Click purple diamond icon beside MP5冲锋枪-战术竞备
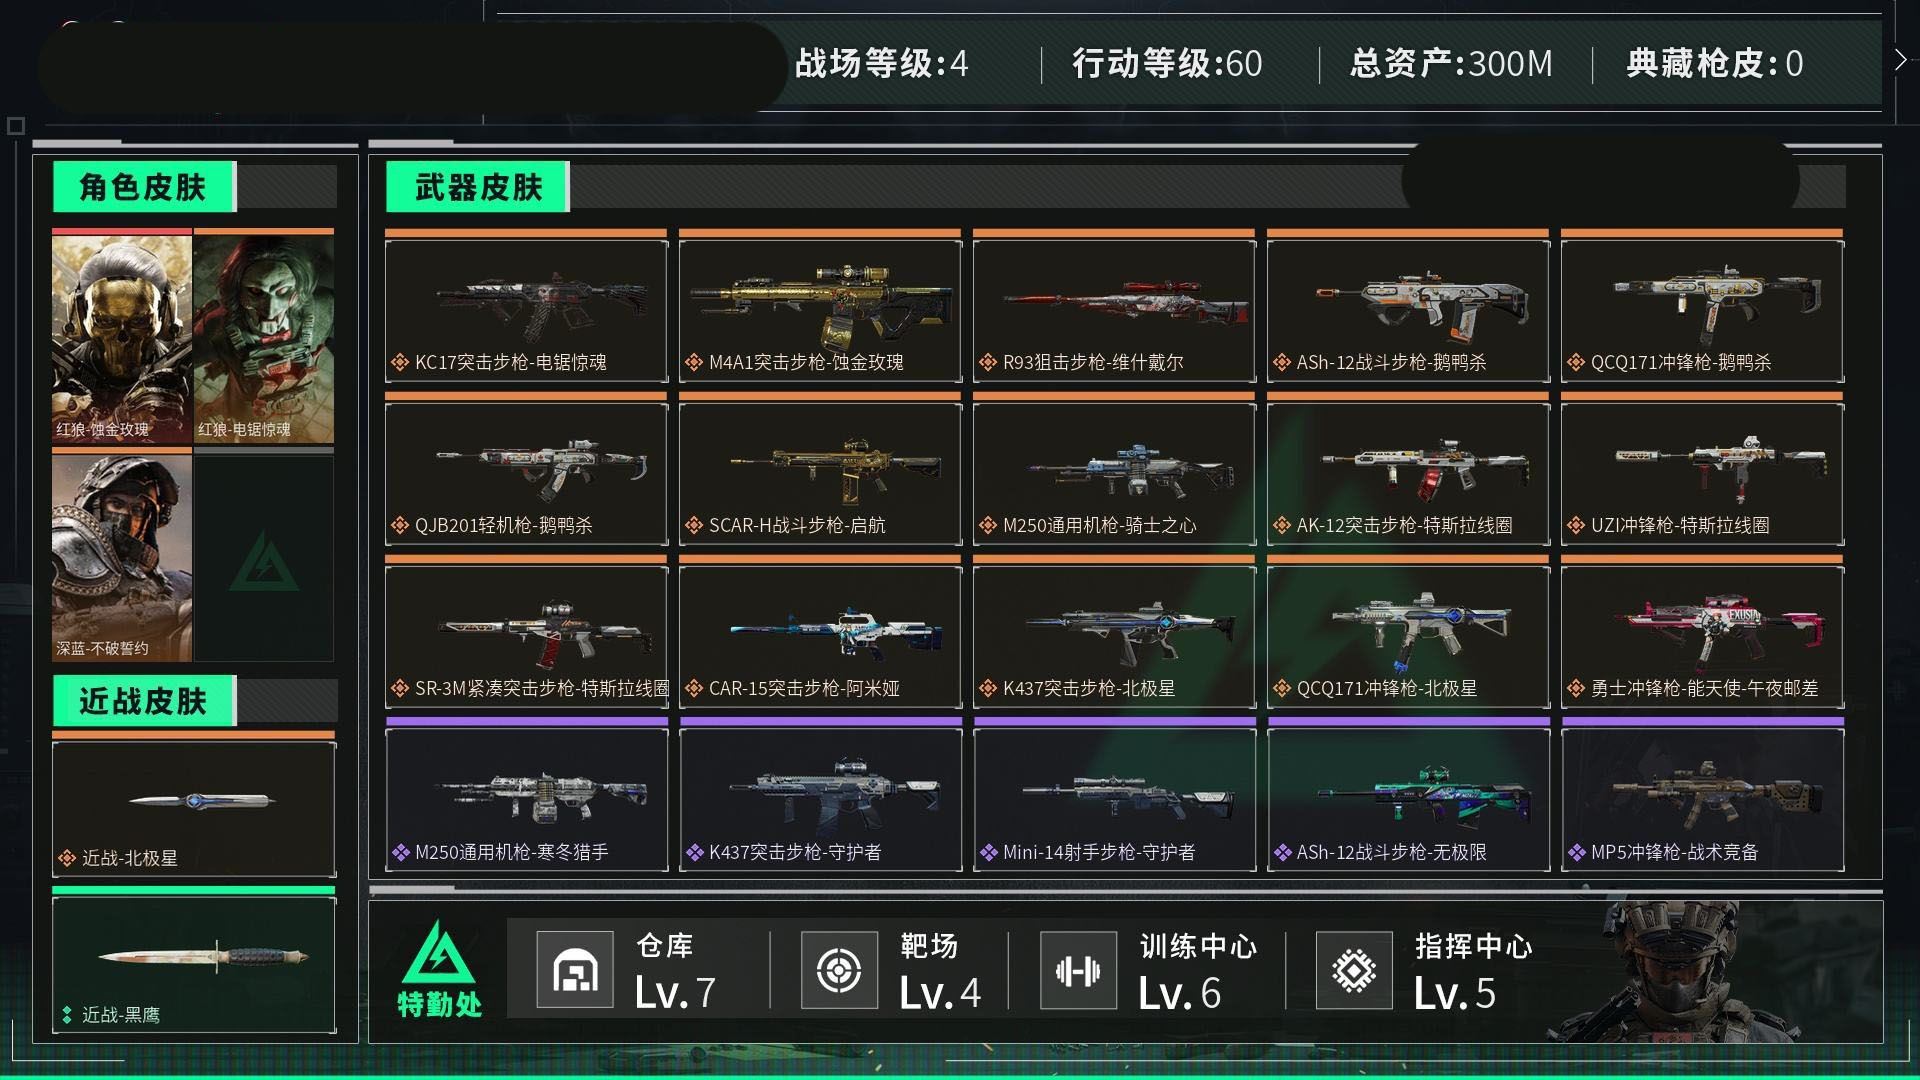 coord(1576,852)
